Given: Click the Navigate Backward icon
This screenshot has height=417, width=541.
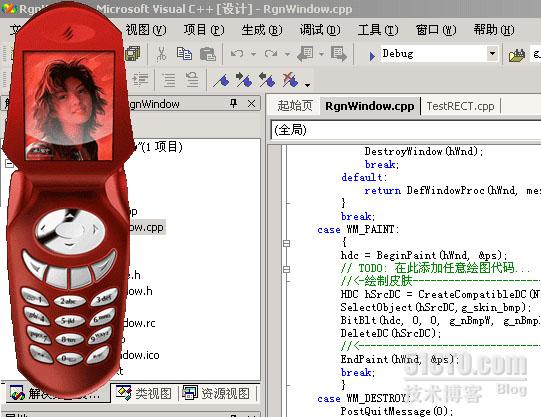Looking at the screenshot, I should 305,54.
